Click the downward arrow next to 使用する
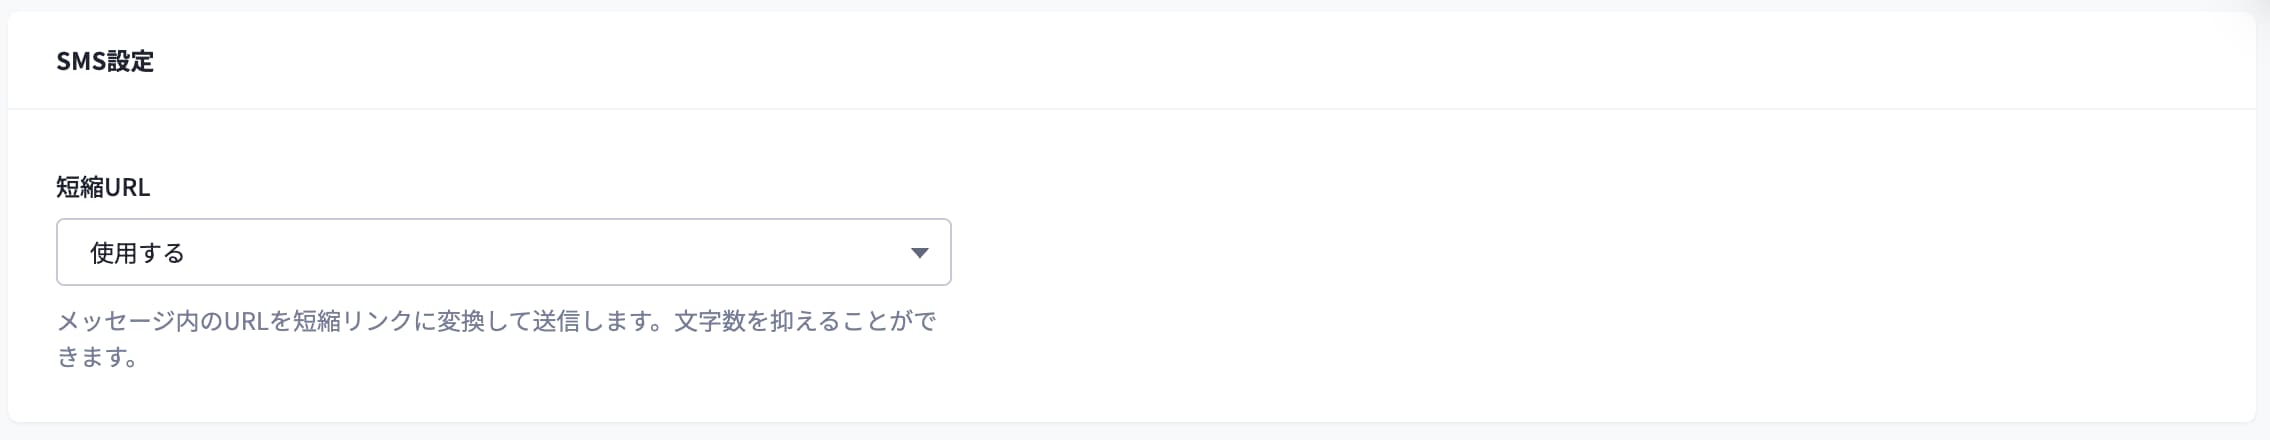Screen dimensions: 2270x440 (x=919, y=253)
